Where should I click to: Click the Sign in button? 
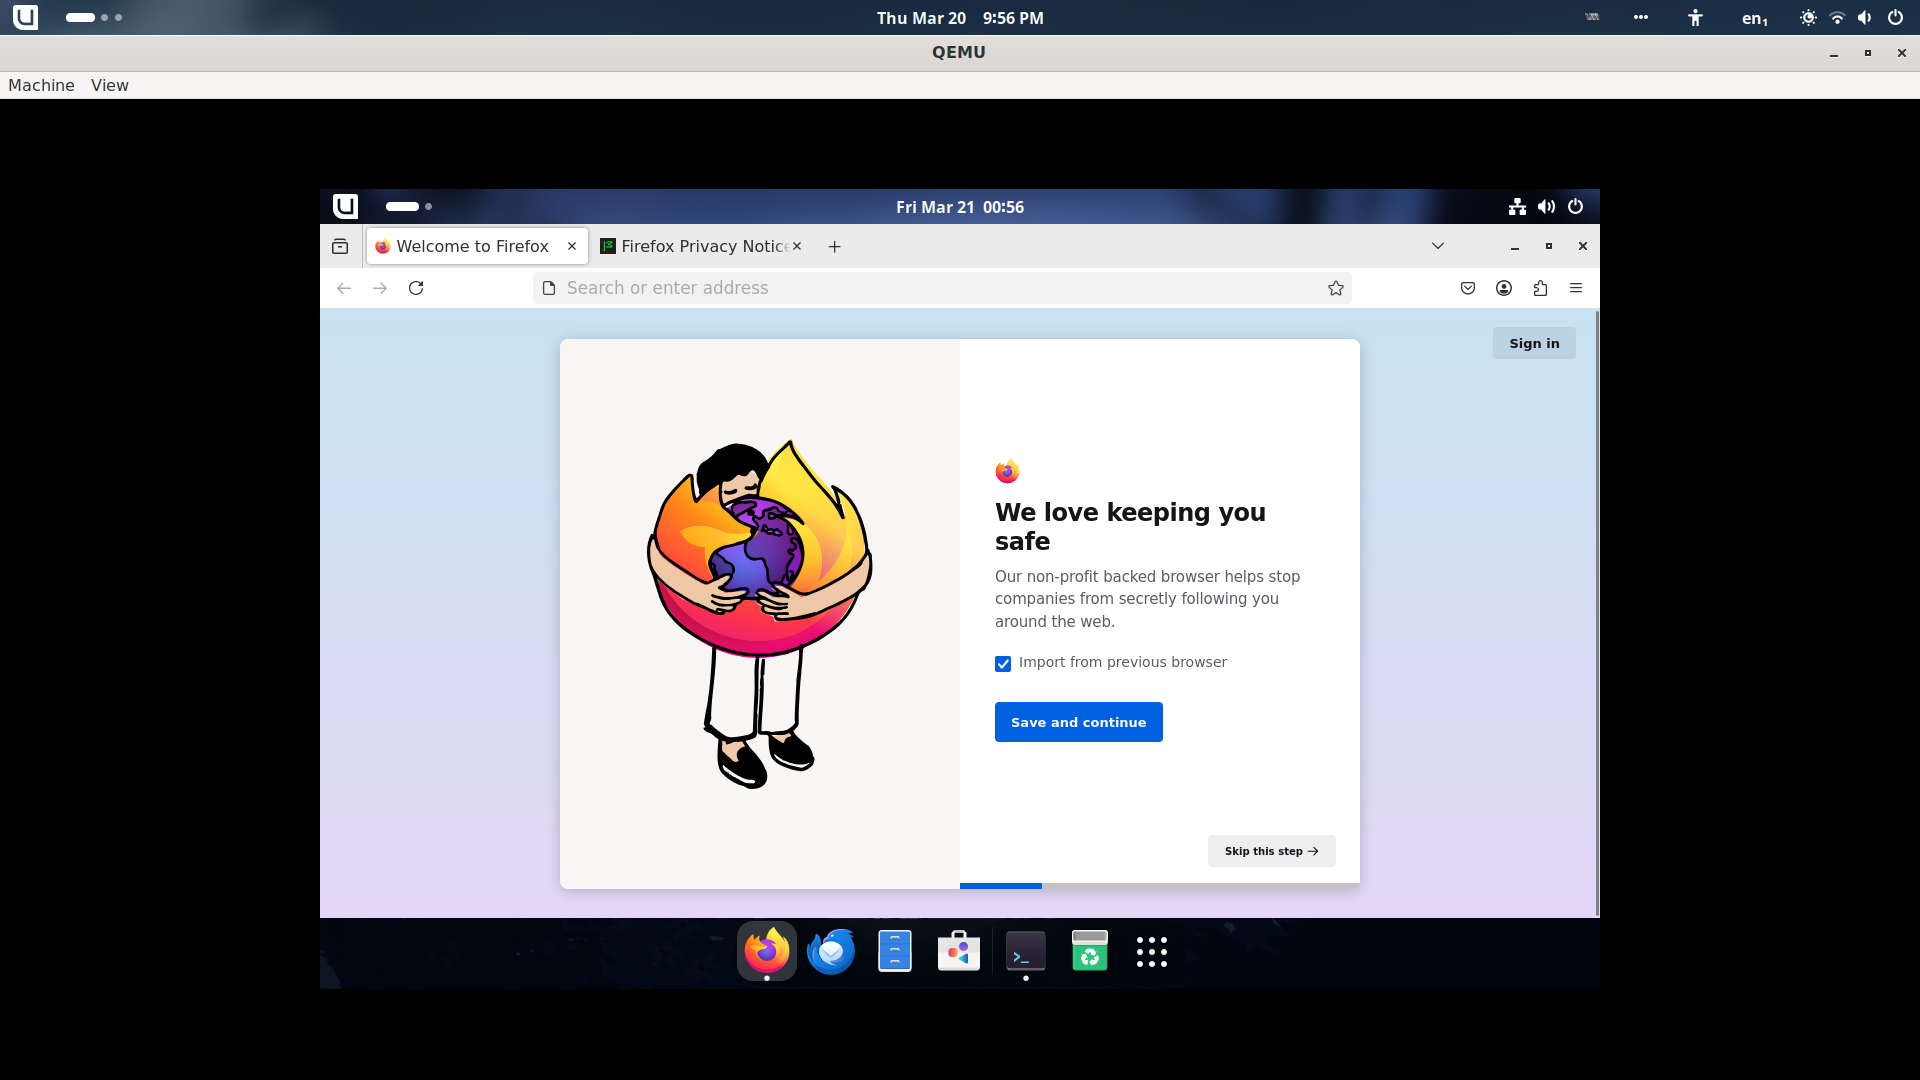pos(1533,343)
